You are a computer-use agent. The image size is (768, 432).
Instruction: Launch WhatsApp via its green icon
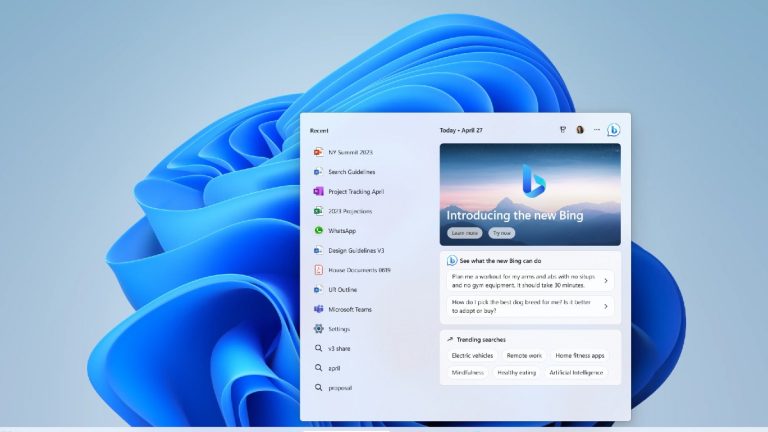click(318, 230)
